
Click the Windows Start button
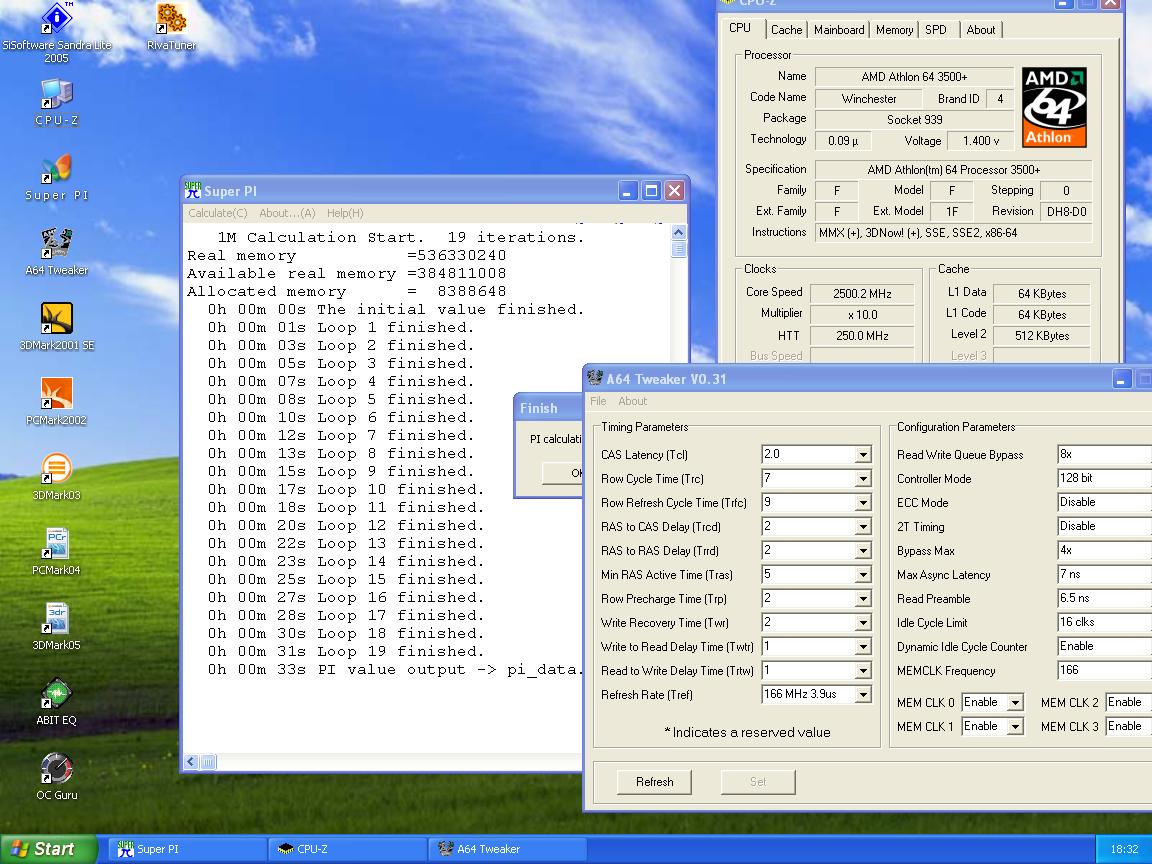[48, 849]
